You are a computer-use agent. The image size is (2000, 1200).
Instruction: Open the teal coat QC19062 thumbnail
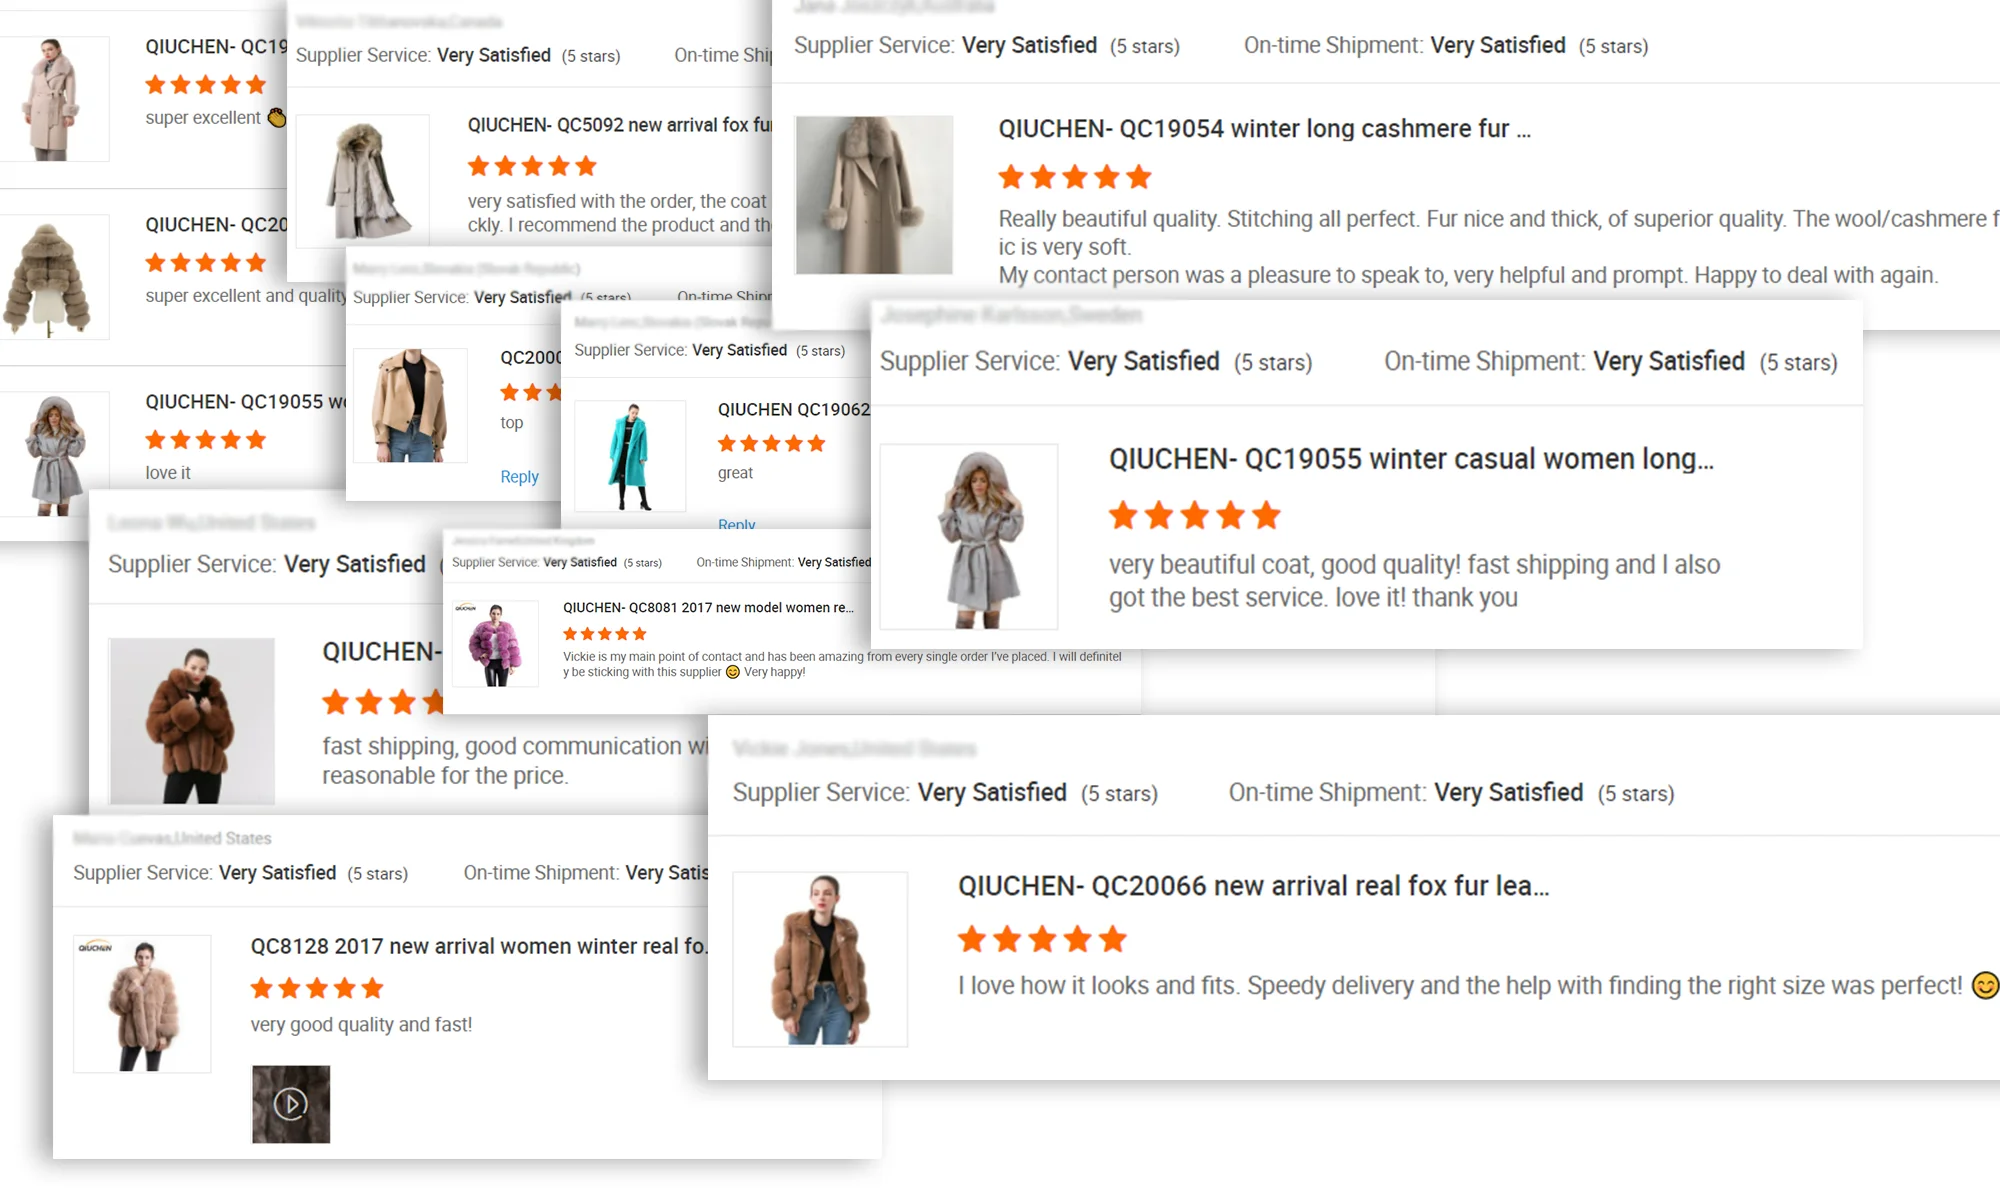point(630,456)
